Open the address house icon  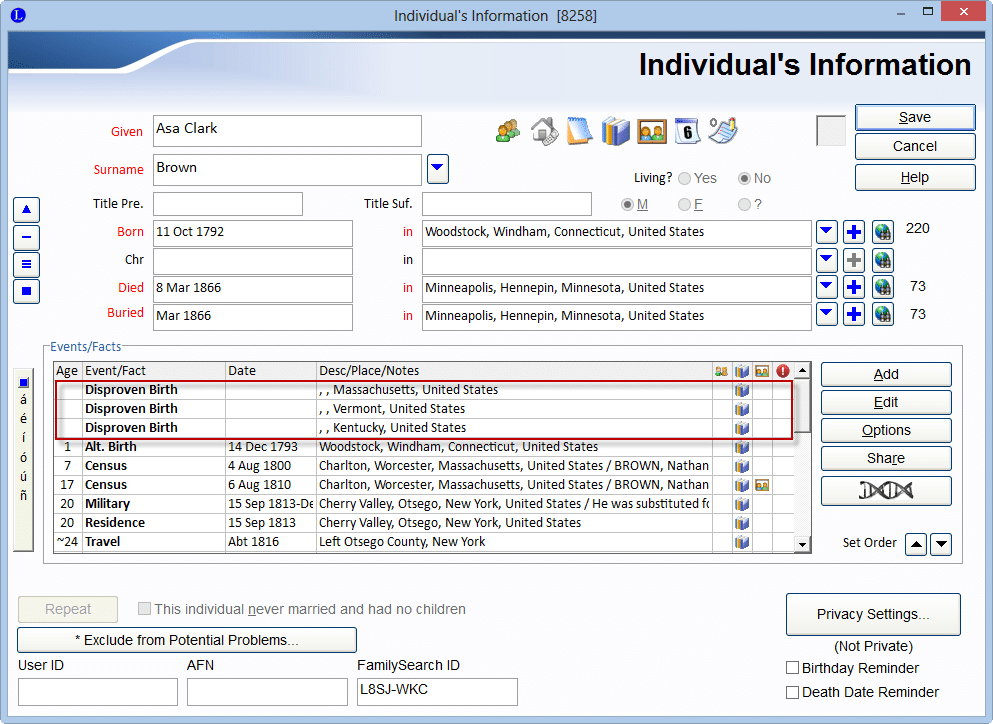pyautogui.click(x=544, y=131)
